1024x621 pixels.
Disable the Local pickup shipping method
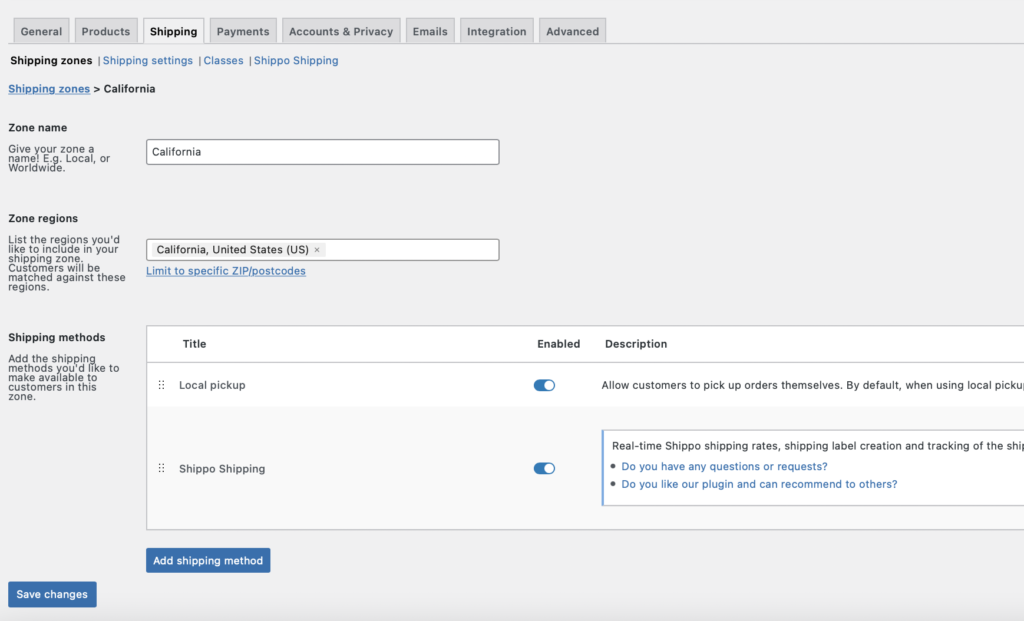[544, 385]
